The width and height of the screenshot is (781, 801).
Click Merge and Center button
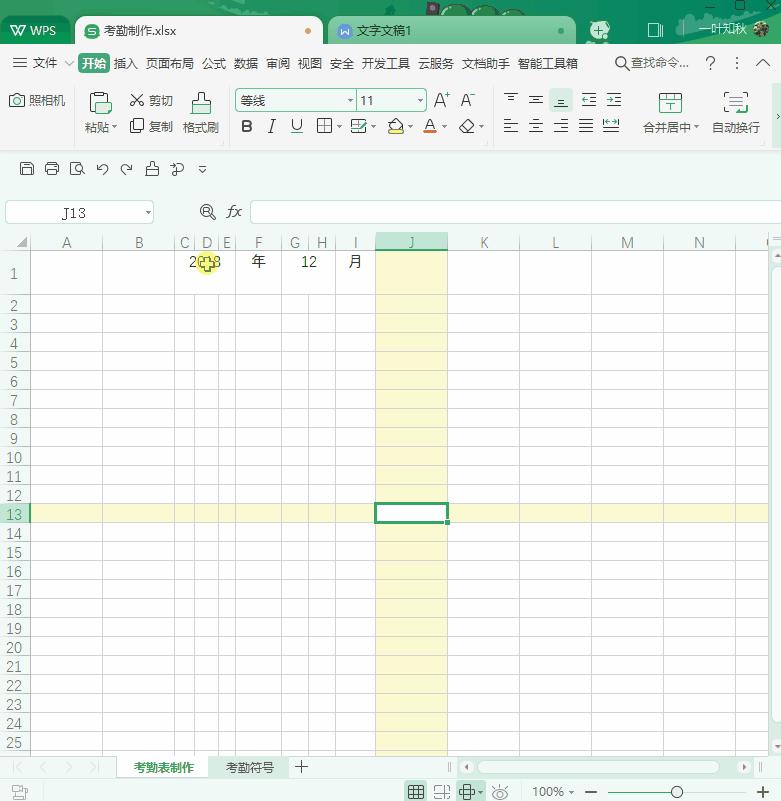pyautogui.click(x=670, y=113)
